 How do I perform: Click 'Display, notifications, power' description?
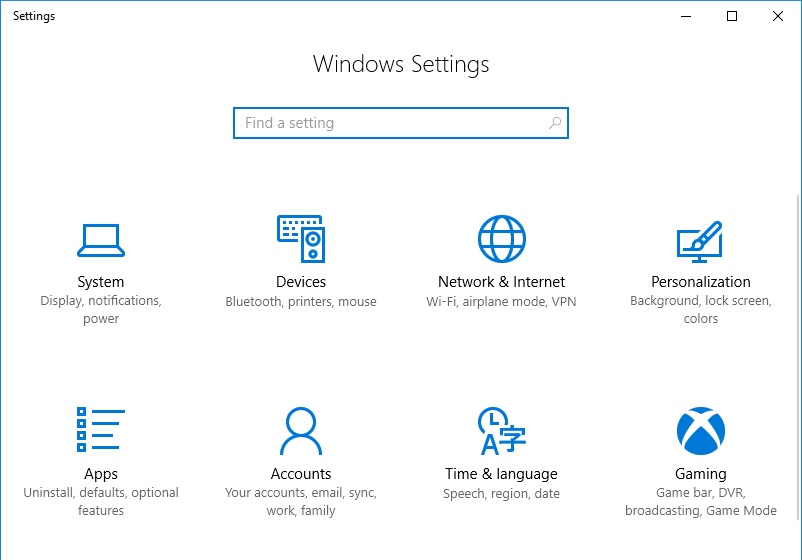point(101,309)
